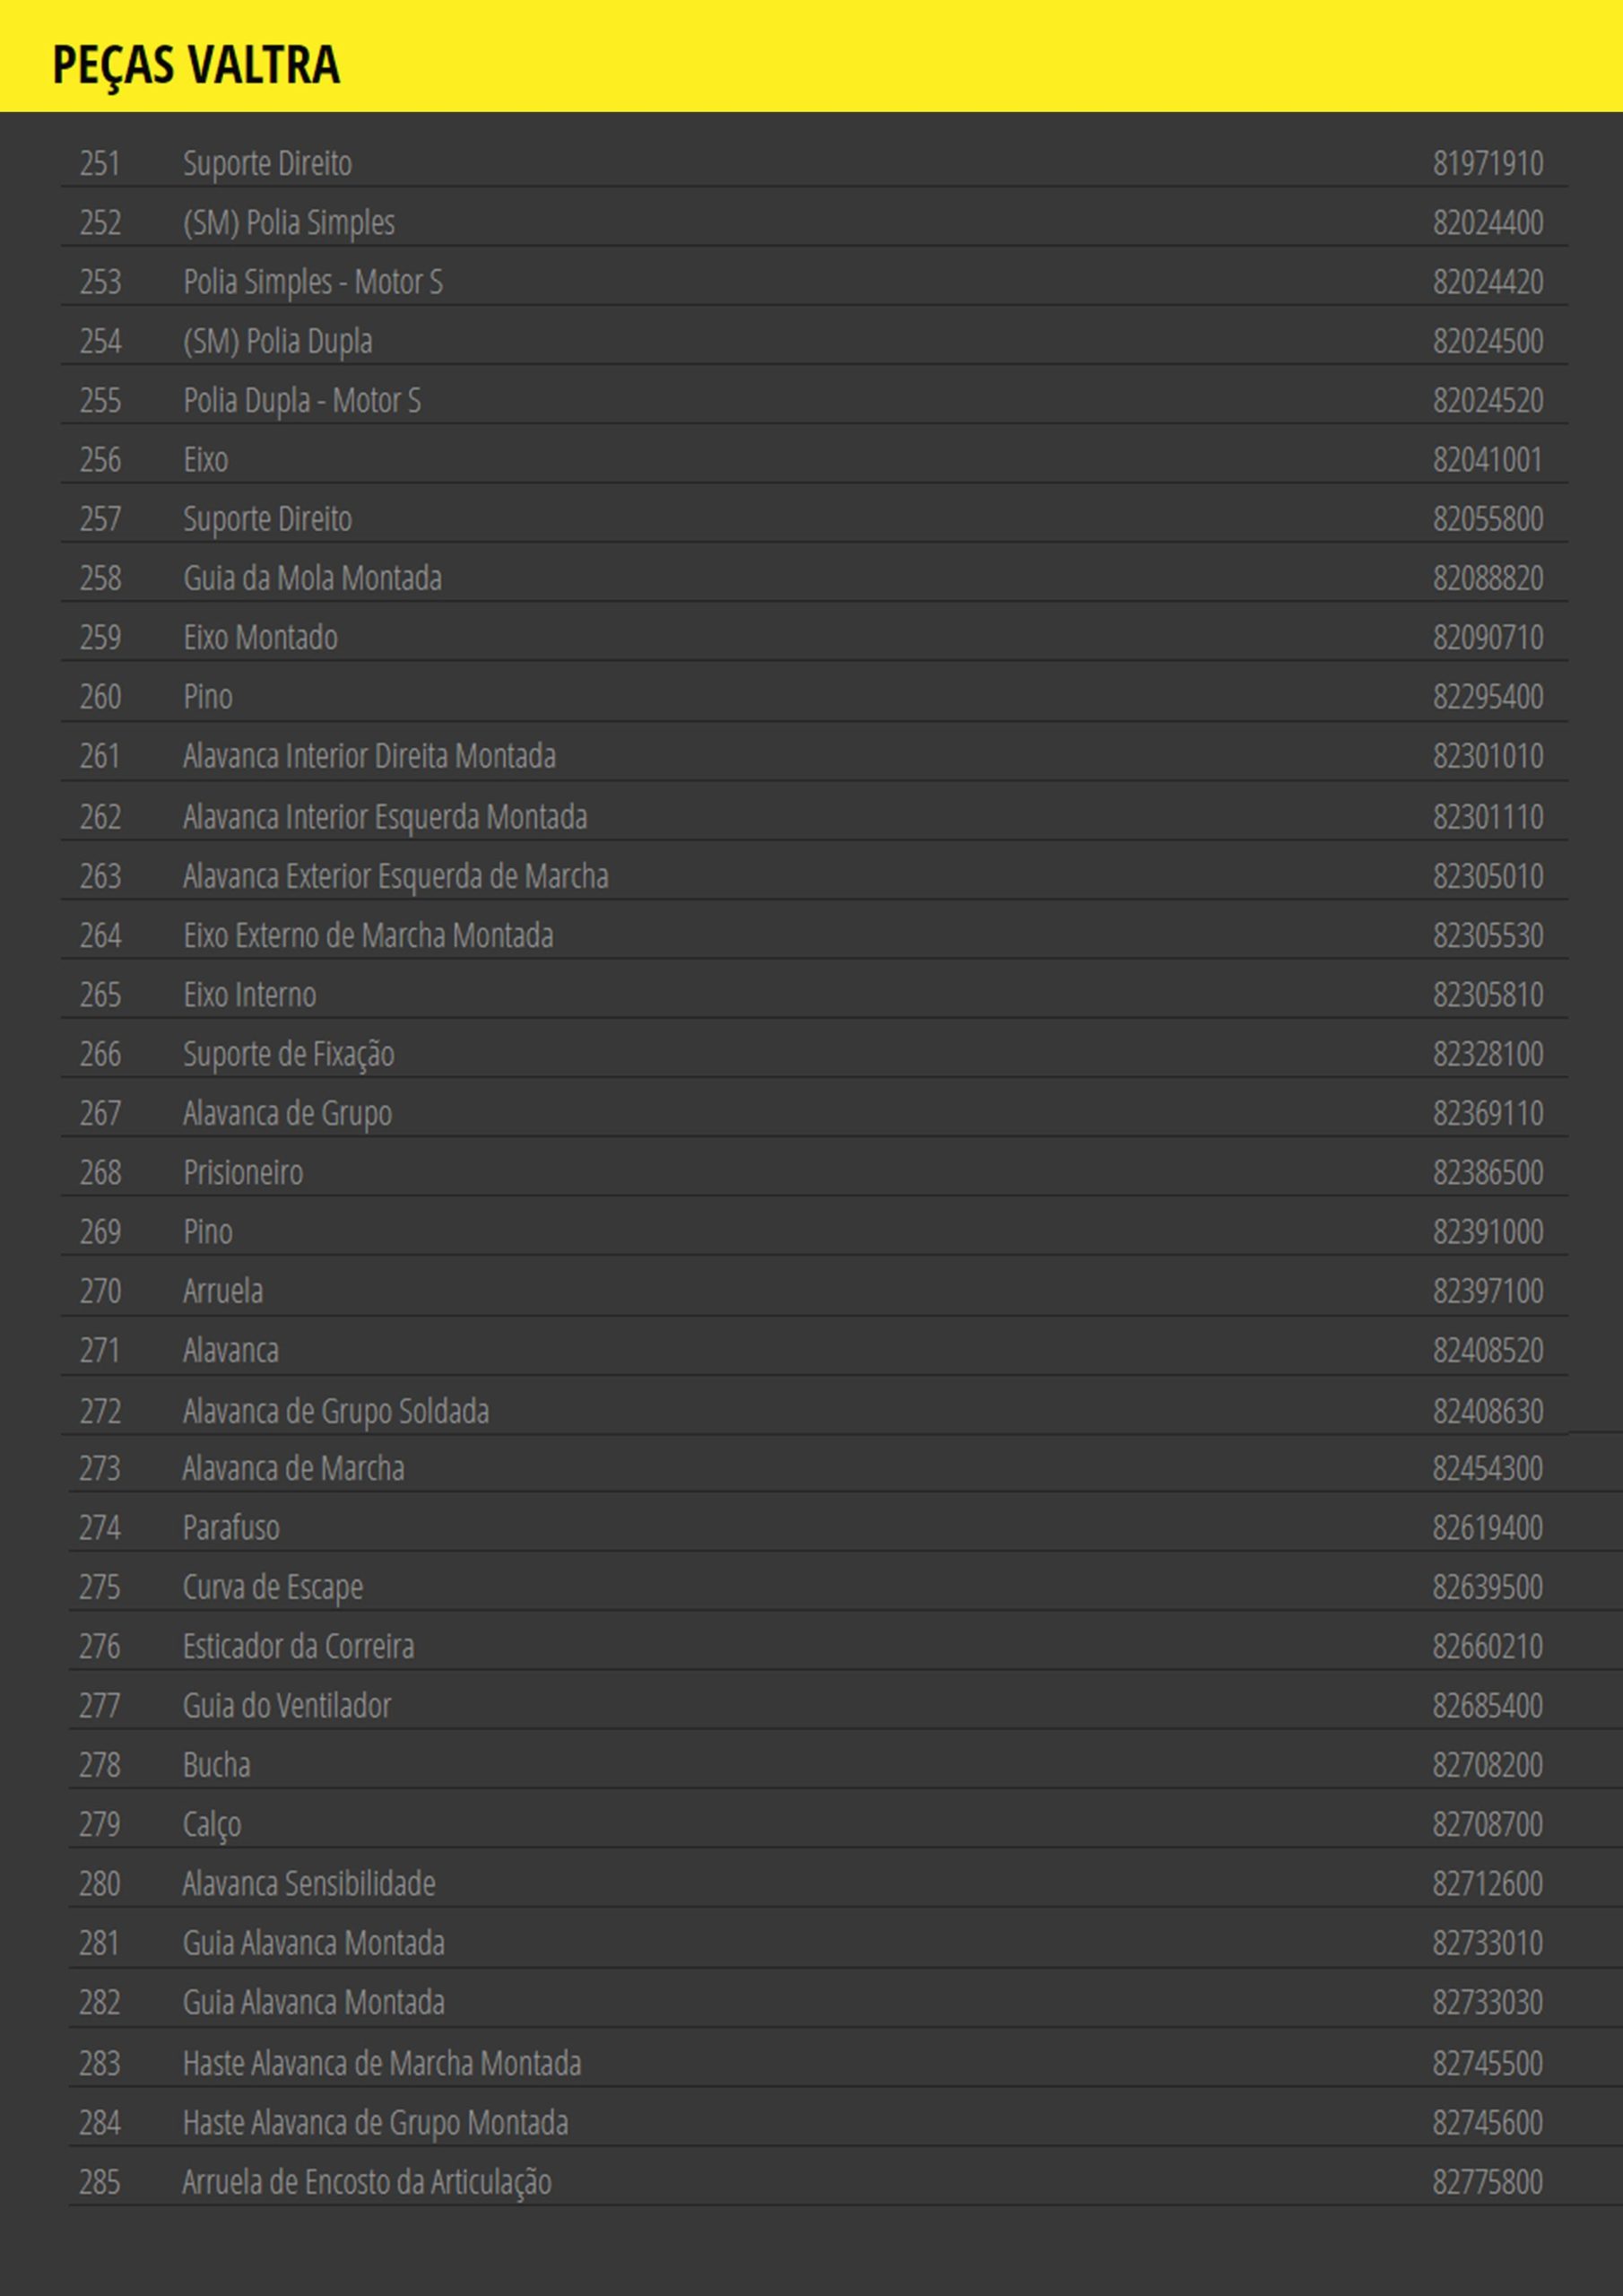Image resolution: width=1623 pixels, height=2296 pixels.
Task: Click part code 82055800
Action: click(1488, 519)
